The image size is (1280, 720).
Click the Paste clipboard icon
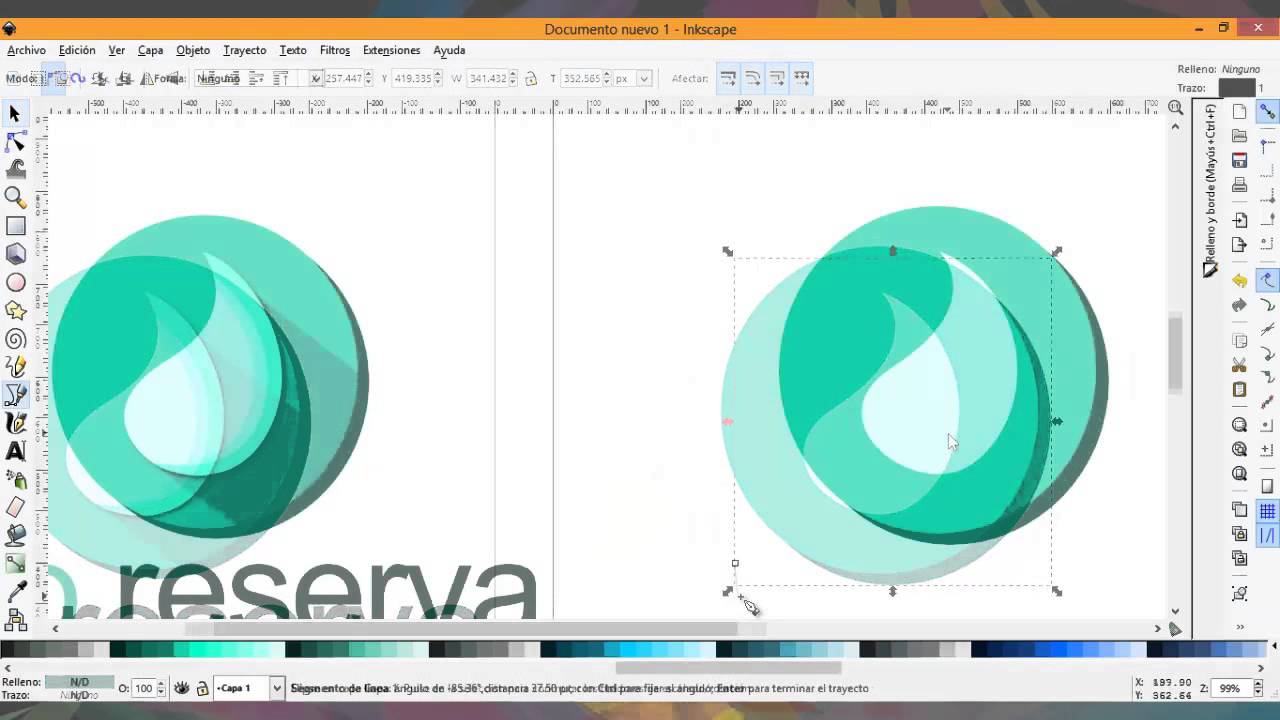1240,389
